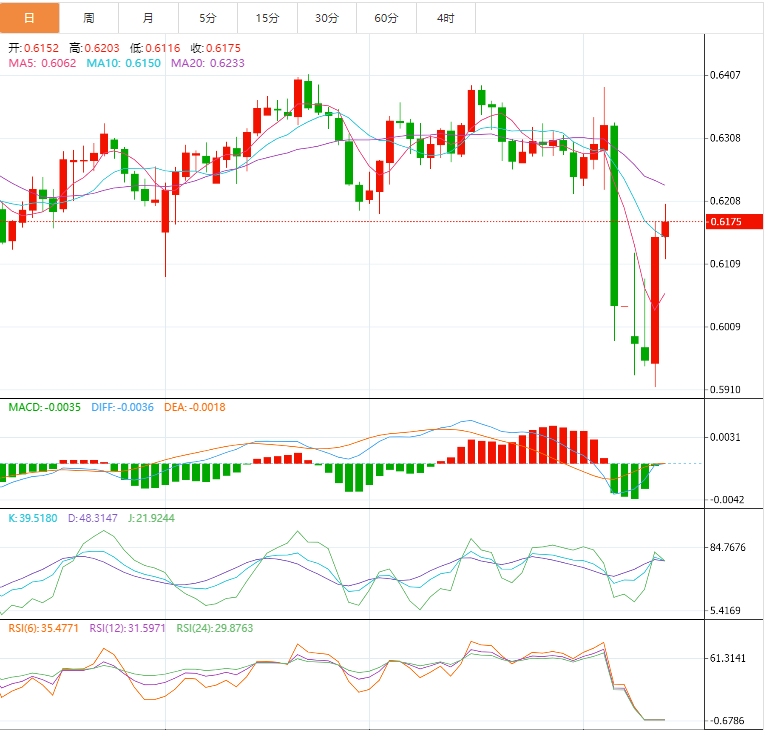765x730 pixels.
Task: Select the 60分 timeframe tab
Action: coord(386,18)
